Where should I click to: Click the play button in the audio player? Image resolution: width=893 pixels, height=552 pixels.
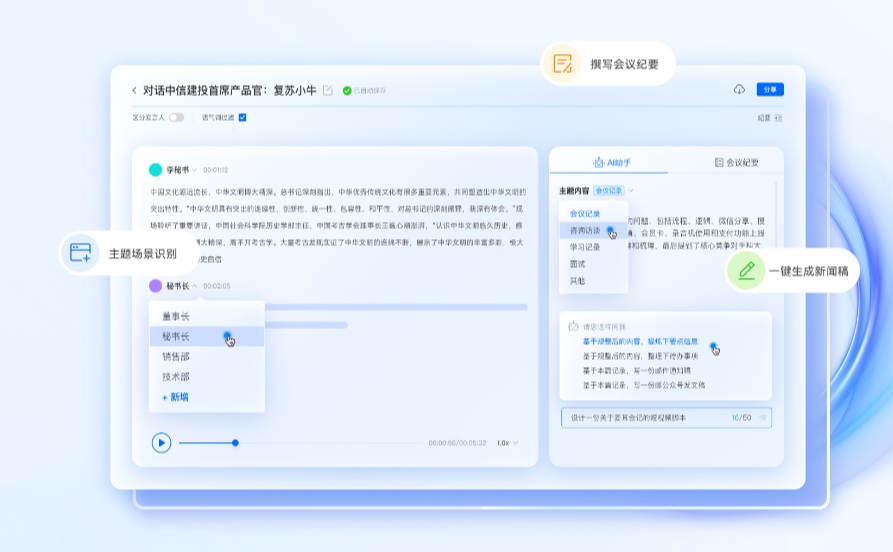[x=161, y=443]
